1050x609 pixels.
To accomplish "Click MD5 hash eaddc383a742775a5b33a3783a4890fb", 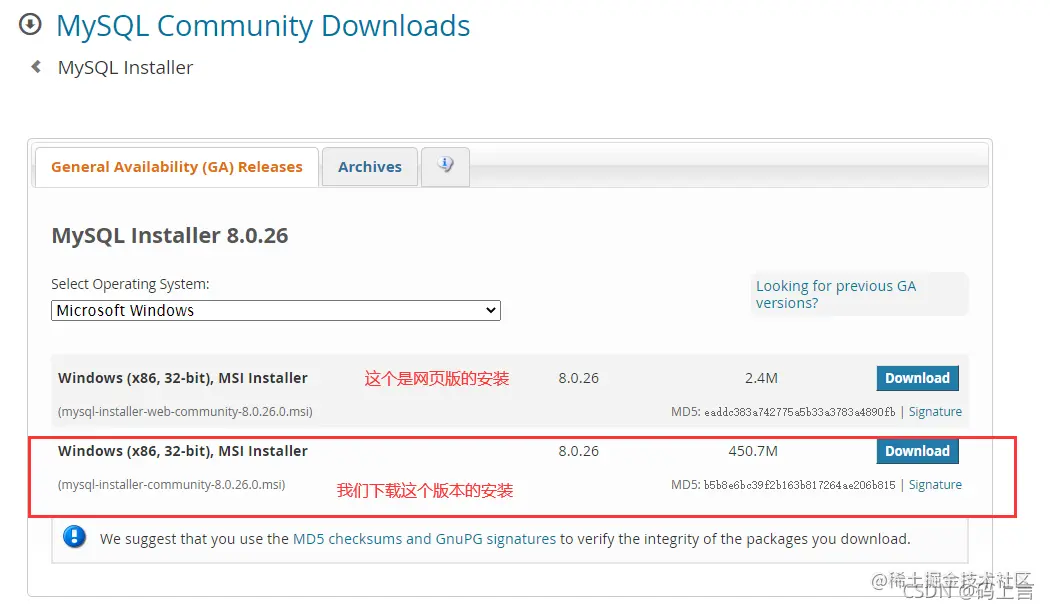I will pos(800,412).
